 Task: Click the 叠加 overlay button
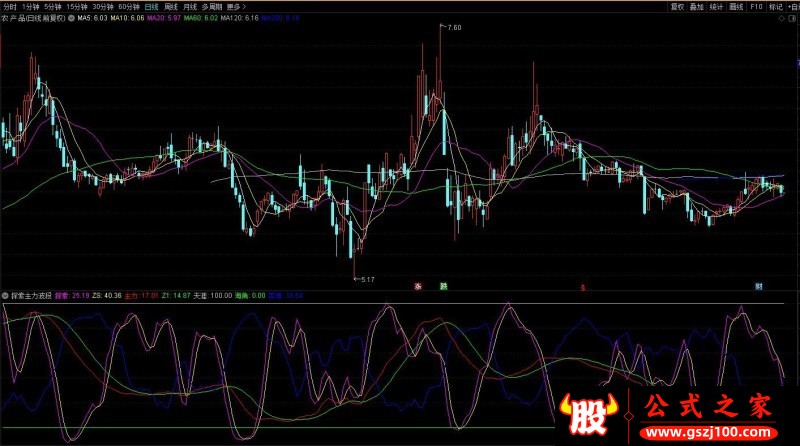tap(696, 7)
